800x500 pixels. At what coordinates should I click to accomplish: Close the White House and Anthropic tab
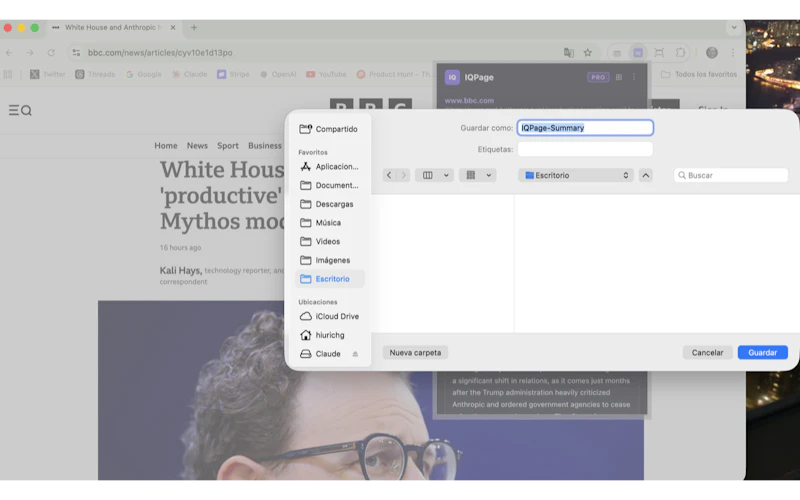[x=173, y=28]
